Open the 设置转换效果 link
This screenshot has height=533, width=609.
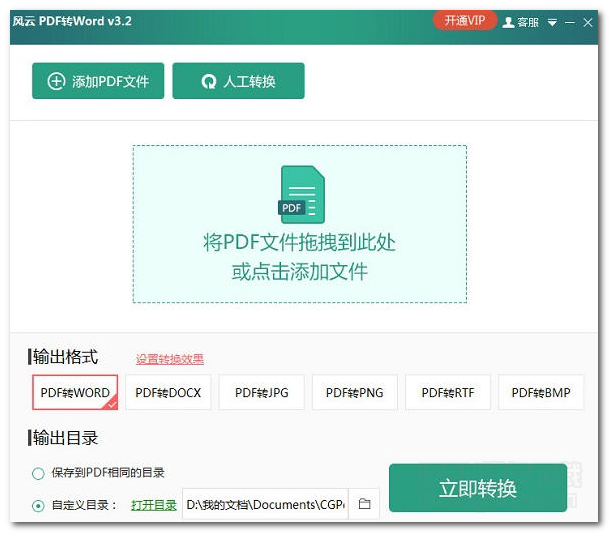coord(170,359)
